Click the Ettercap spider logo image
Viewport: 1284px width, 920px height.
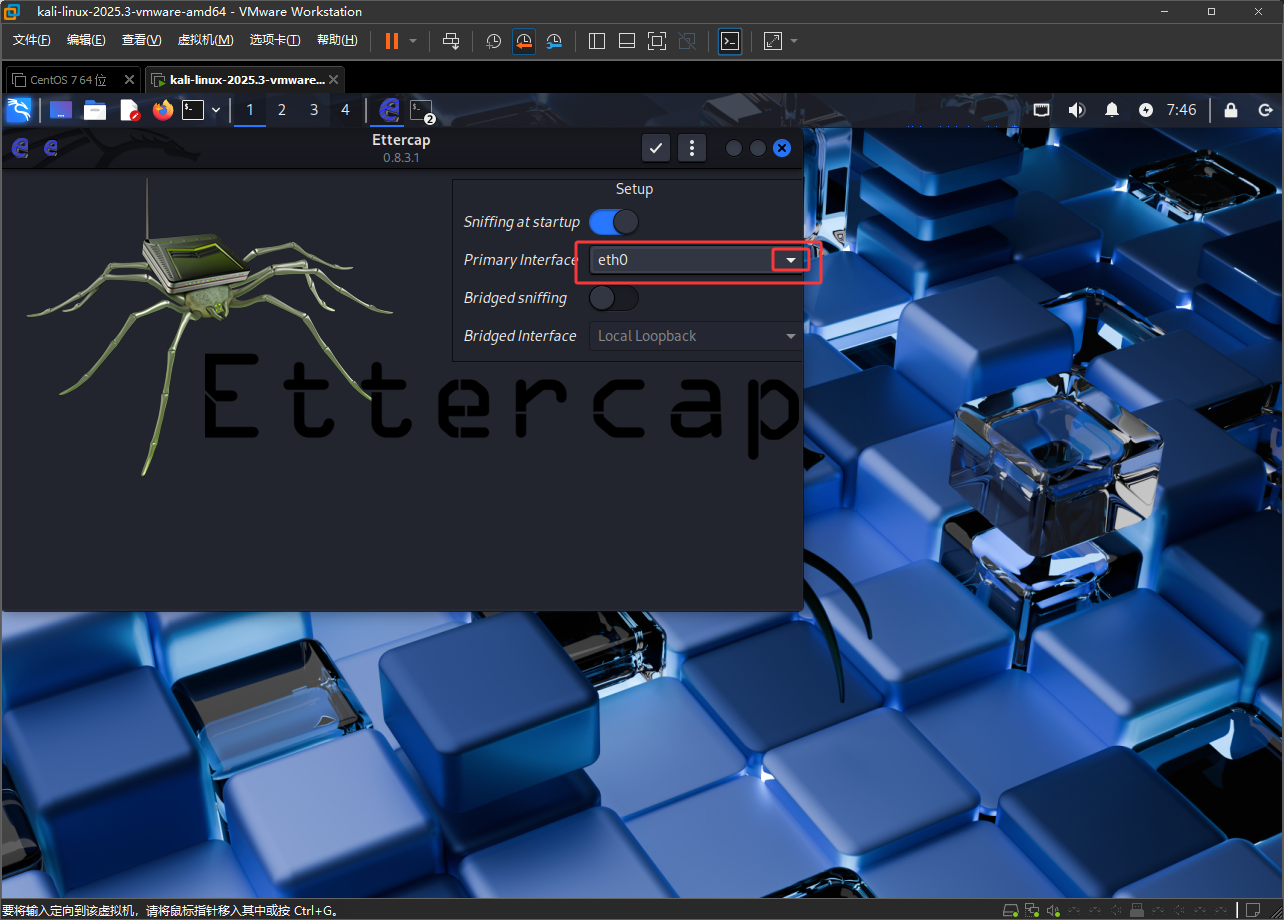tap(210, 325)
